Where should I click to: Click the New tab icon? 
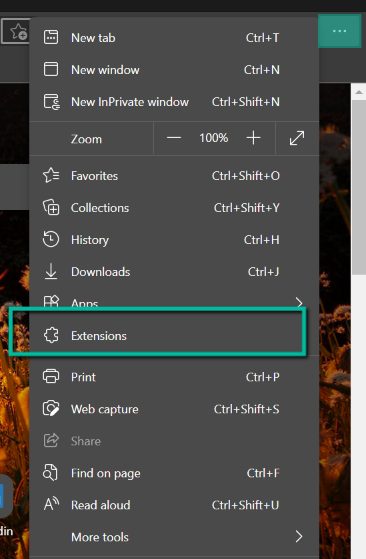pyautogui.click(x=51, y=37)
